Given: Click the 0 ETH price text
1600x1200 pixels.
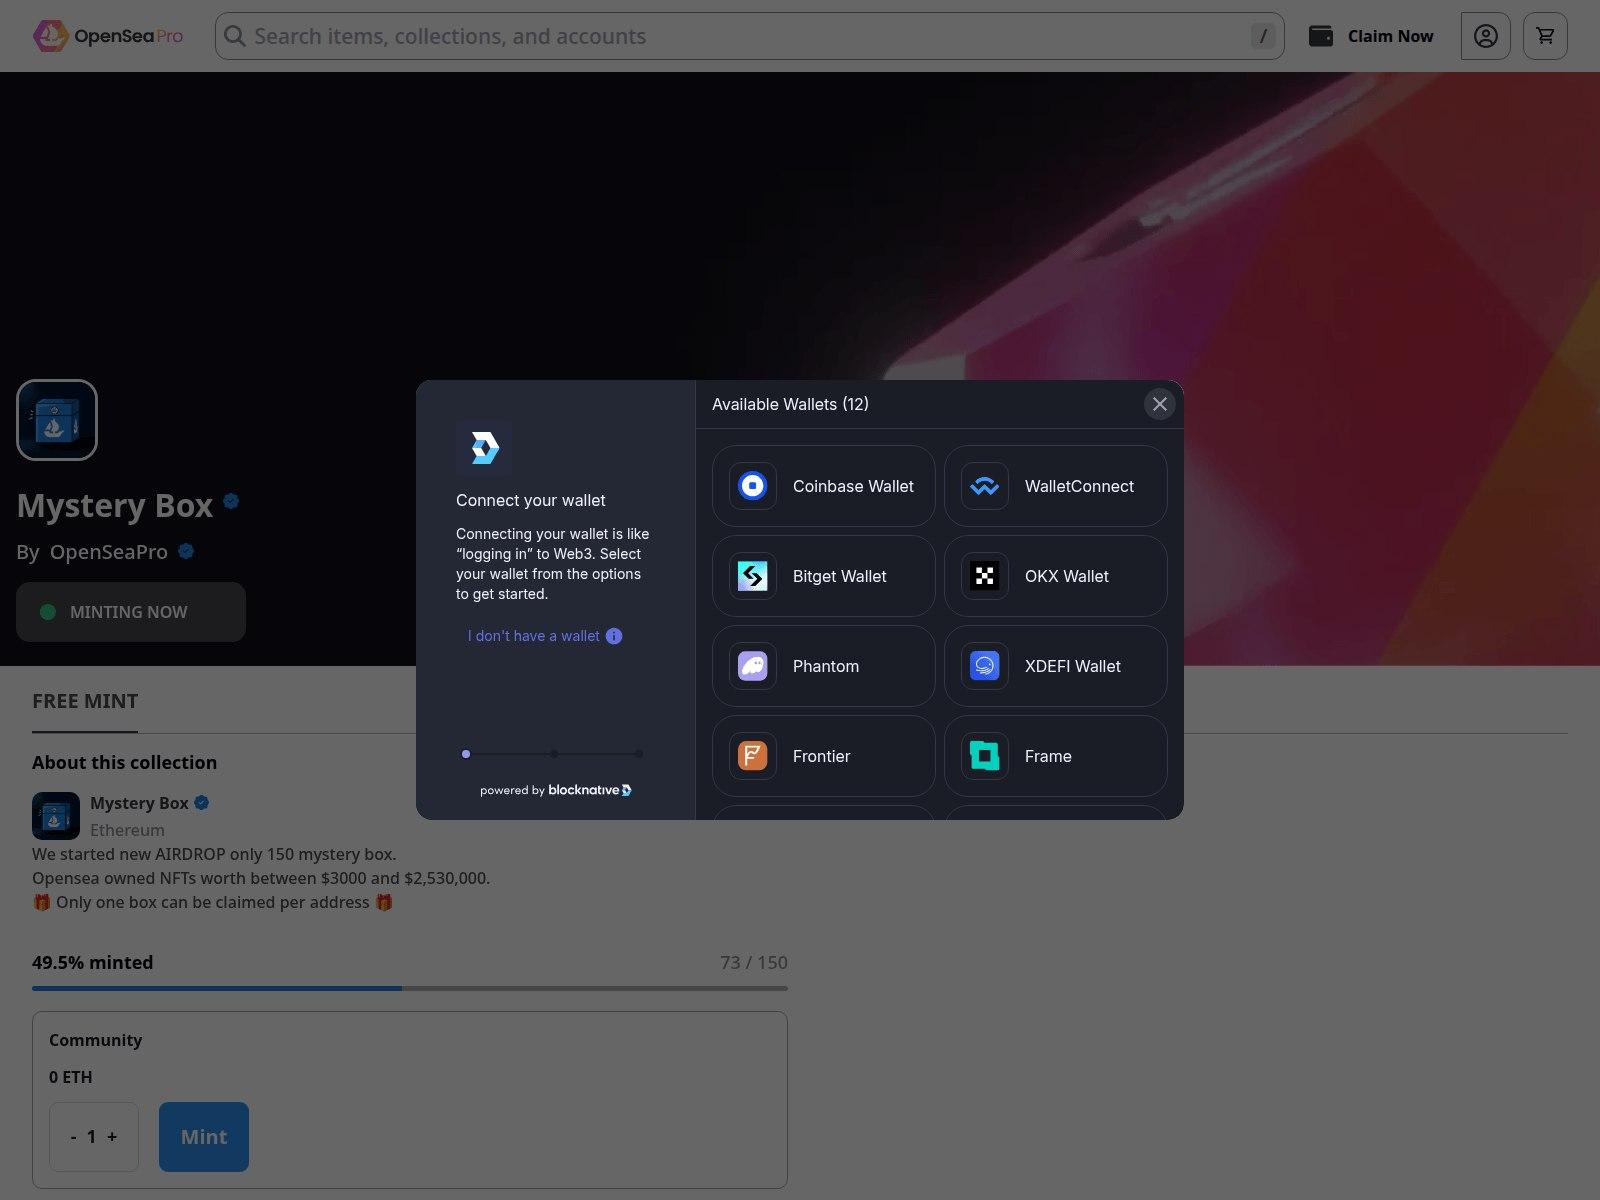Looking at the screenshot, I should click(x=71, y=1077).
